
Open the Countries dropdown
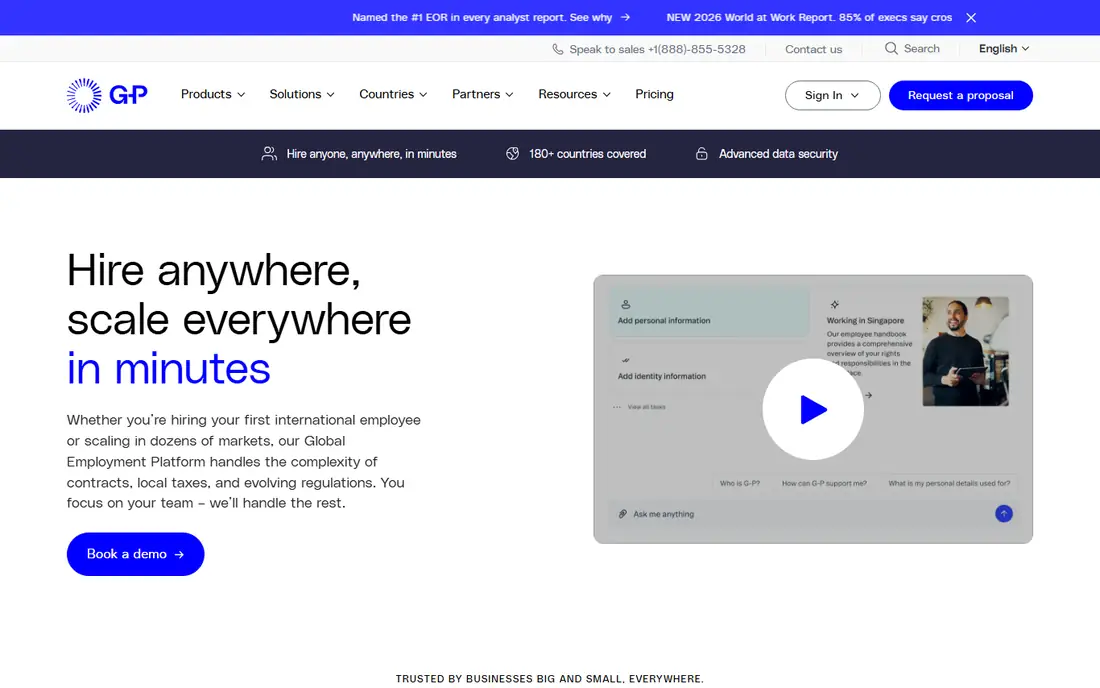[393, 94]
